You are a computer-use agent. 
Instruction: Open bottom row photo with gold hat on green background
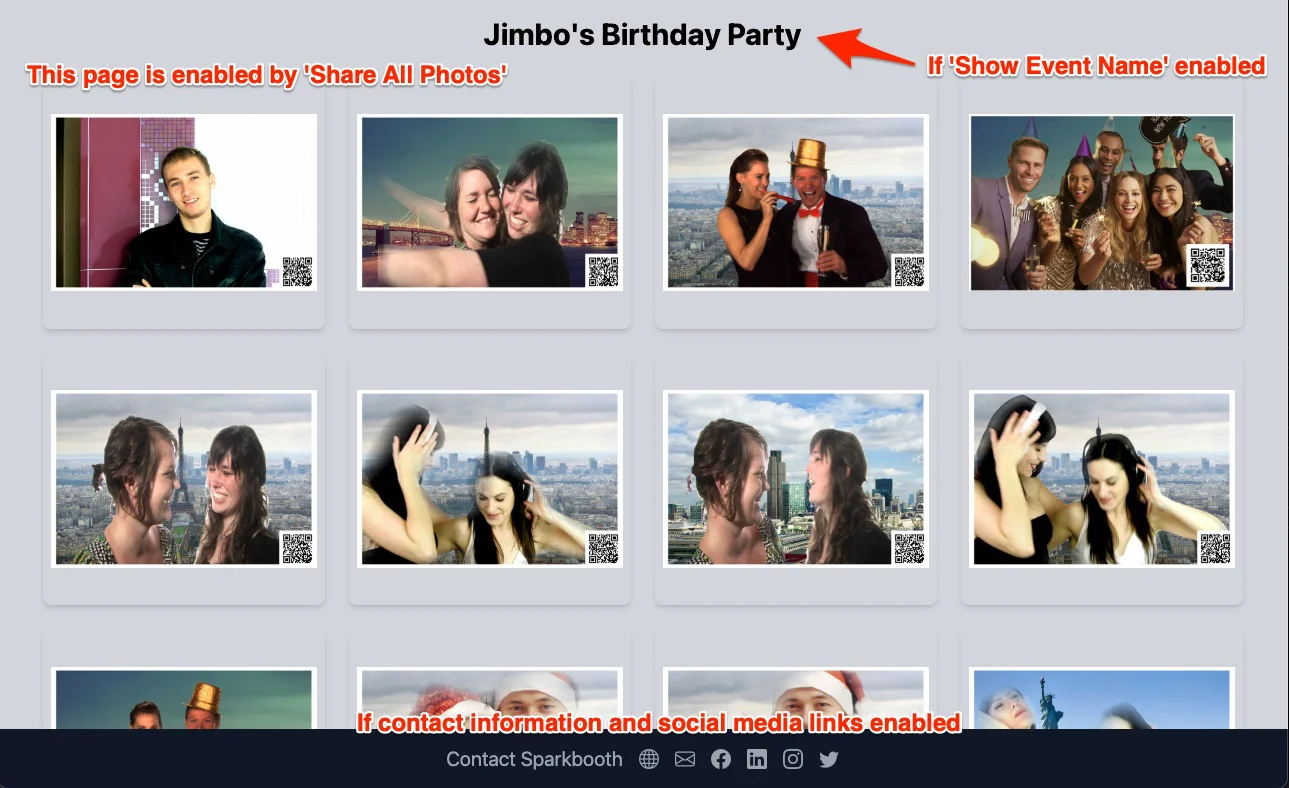tap(184, 699)
